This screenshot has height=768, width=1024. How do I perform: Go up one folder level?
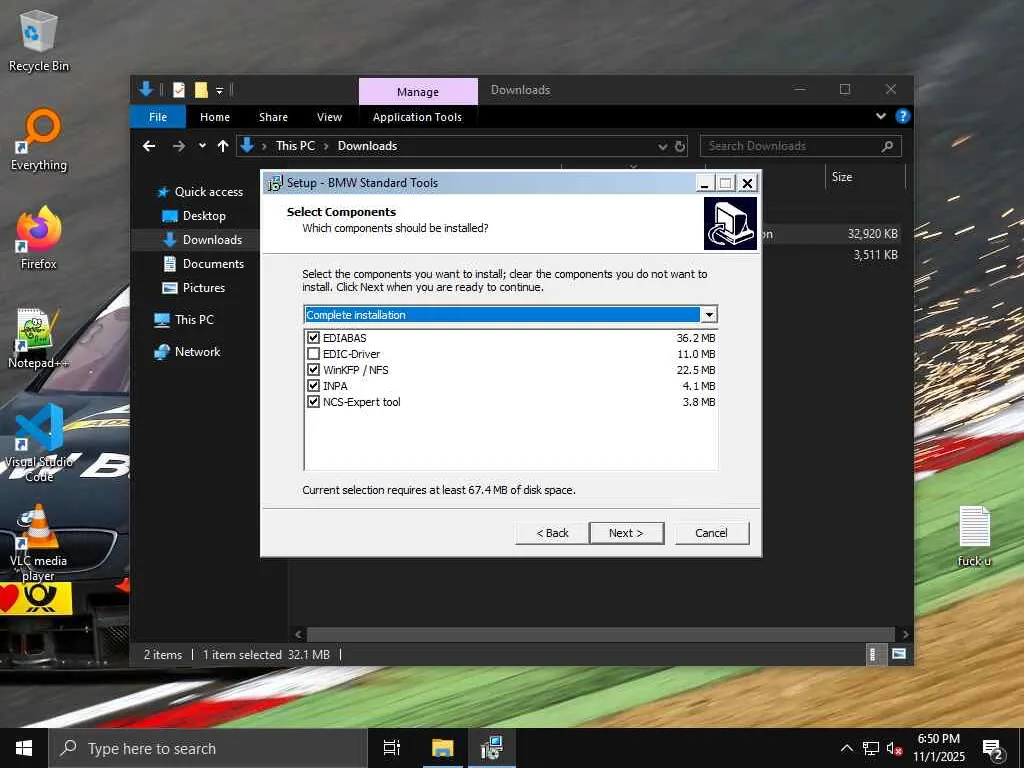coord(223,146)
